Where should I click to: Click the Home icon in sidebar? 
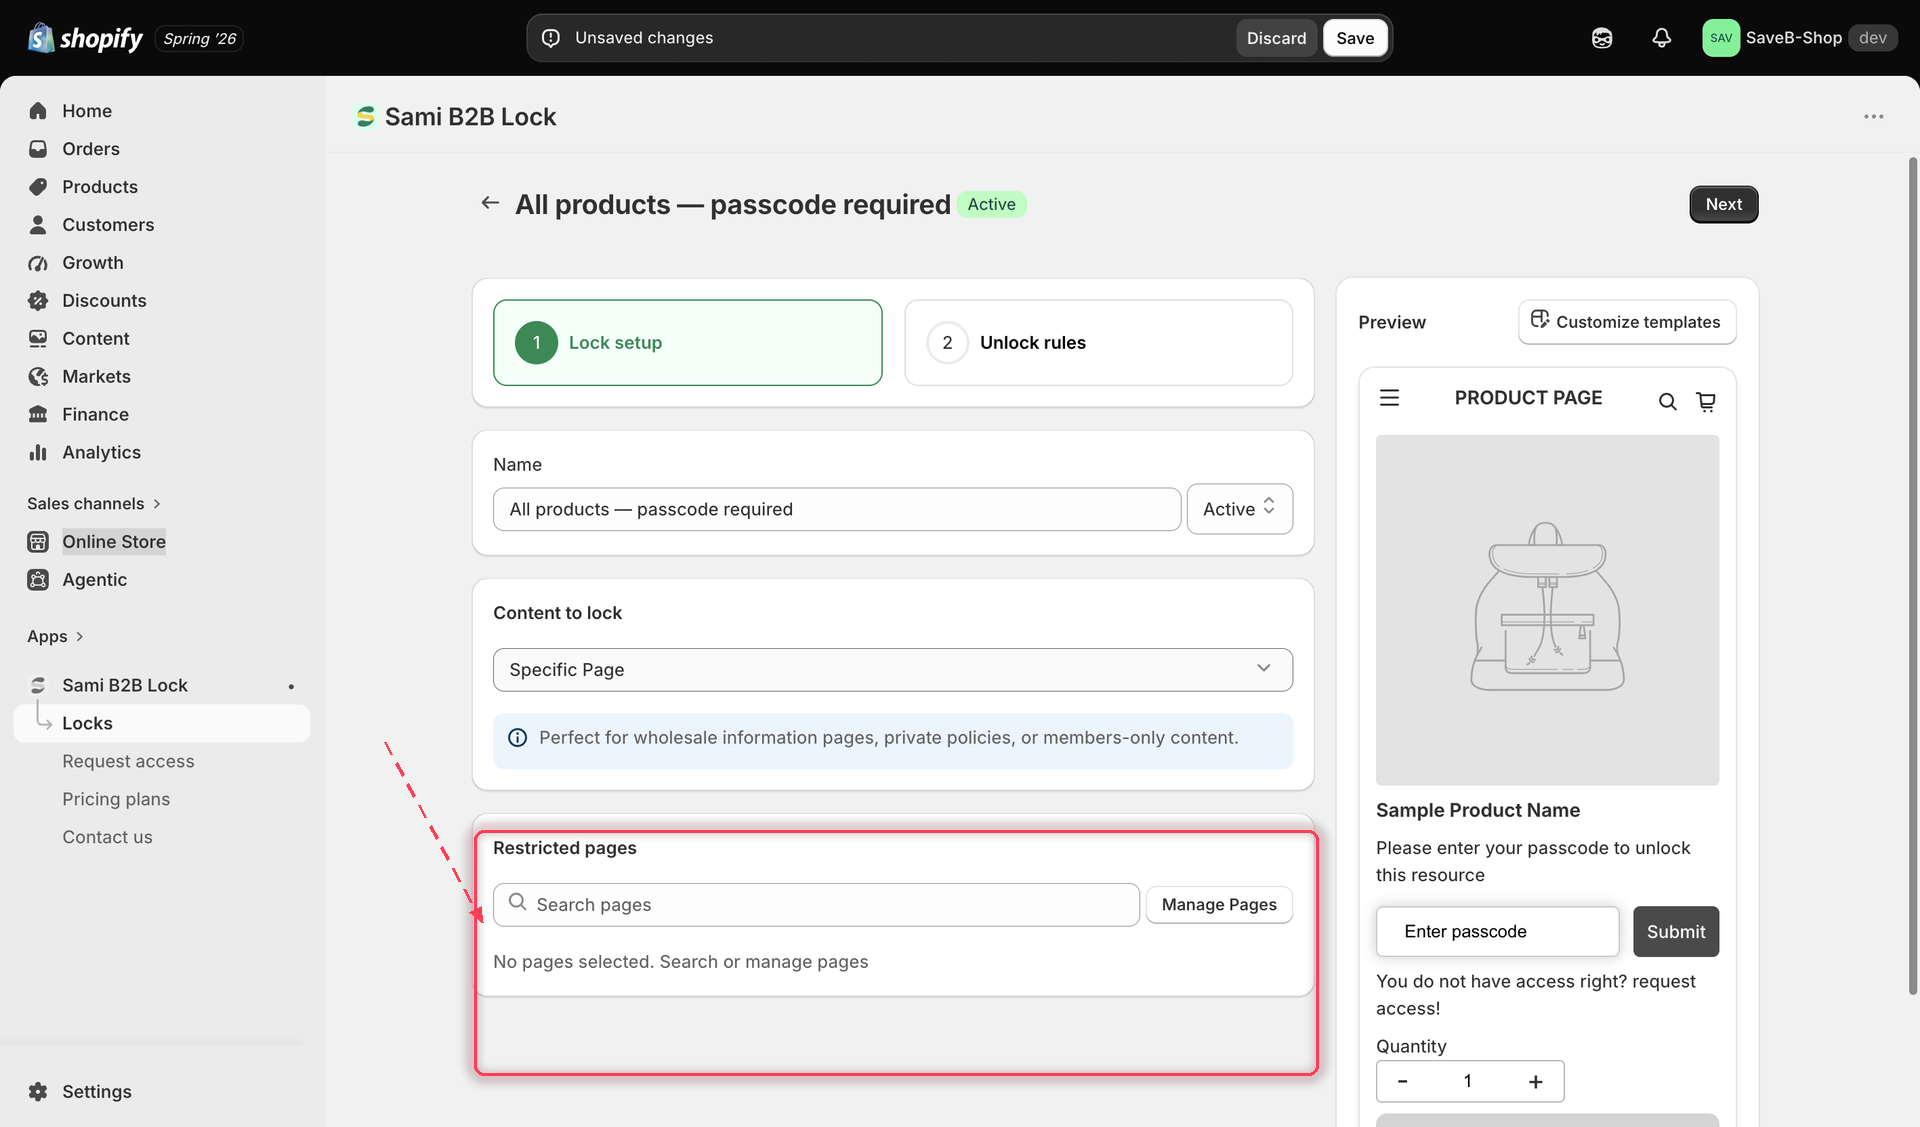pyautogui.click(x=38, y=111)
